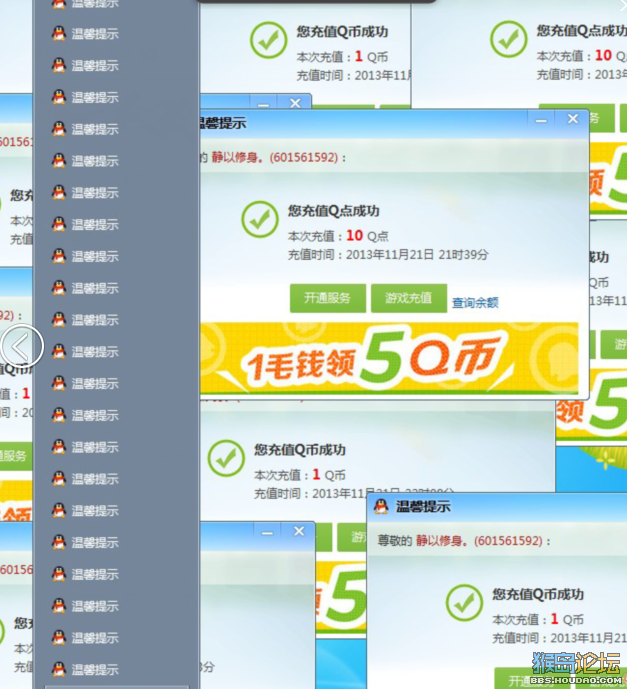Select 您充值Q点成功 heading in front window

[x=333, y=211]
